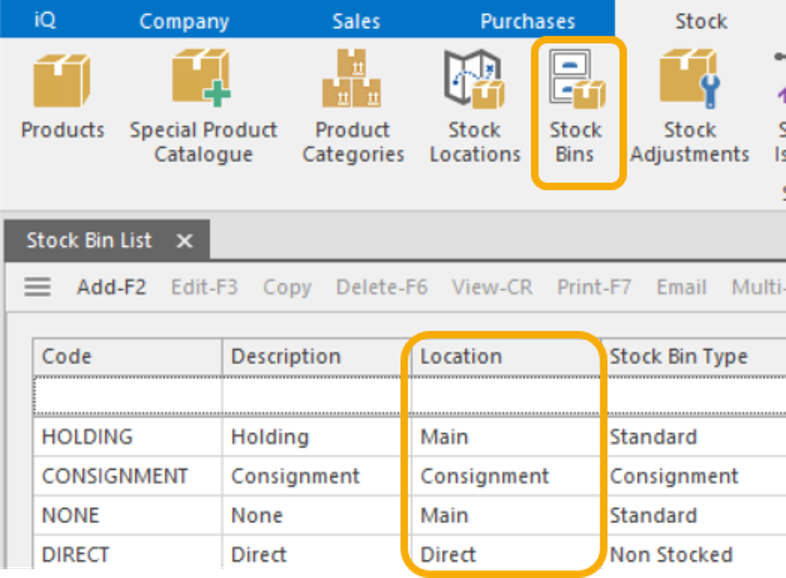Click Add-F2 button

[111, 287]
